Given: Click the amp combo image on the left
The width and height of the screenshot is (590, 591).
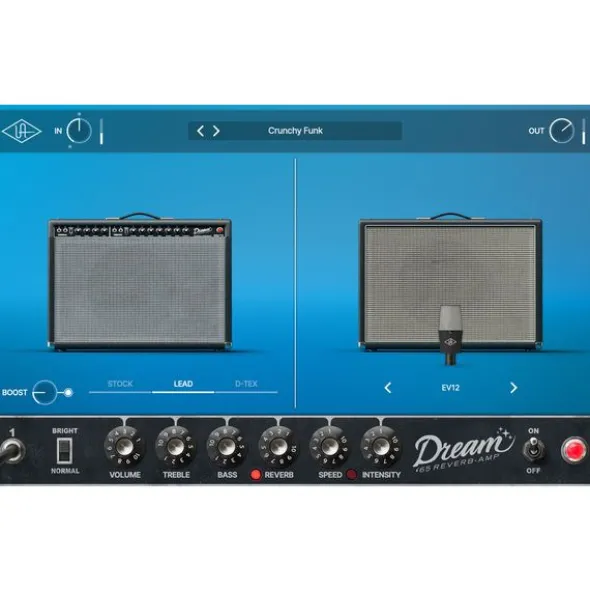Looking at the screenshot, I should (139, 282).
